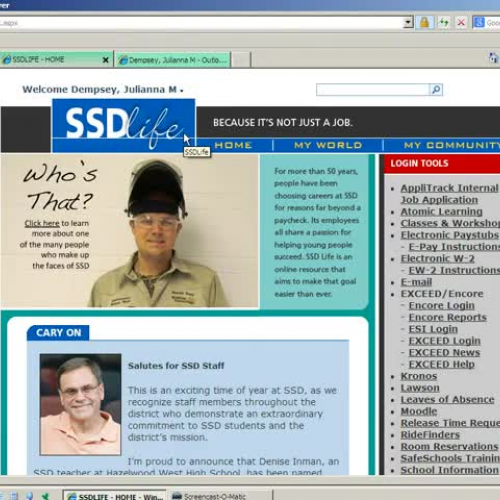This screenshot has width=500, height=500.
Task: Click the home icon in browser toolbar
Action: click(x=493, y=58)
